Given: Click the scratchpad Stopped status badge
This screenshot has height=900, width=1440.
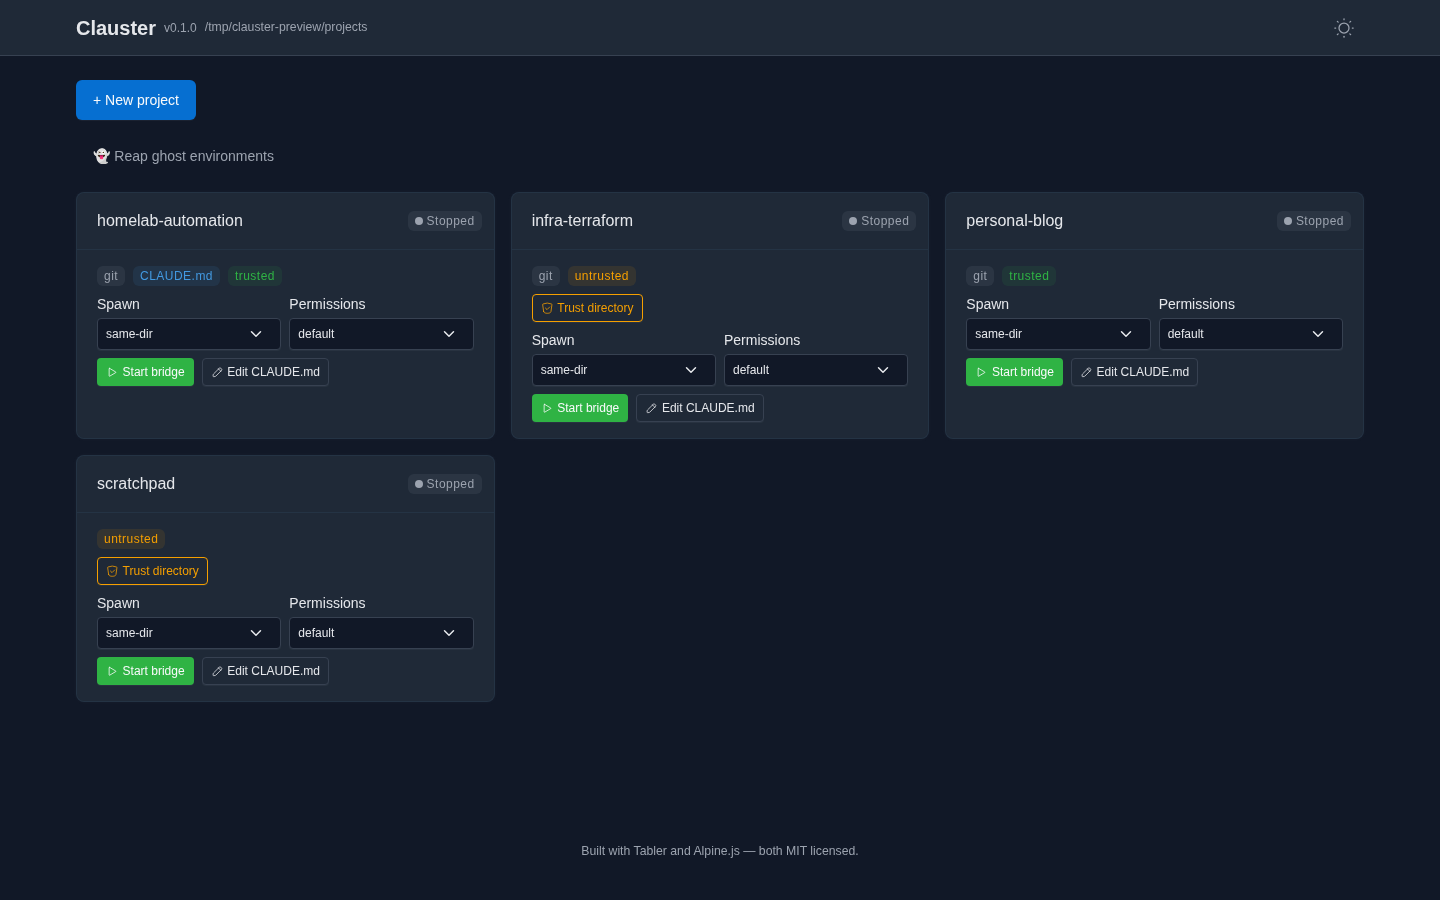Looking at the screenshot, I should click(445, 484).
